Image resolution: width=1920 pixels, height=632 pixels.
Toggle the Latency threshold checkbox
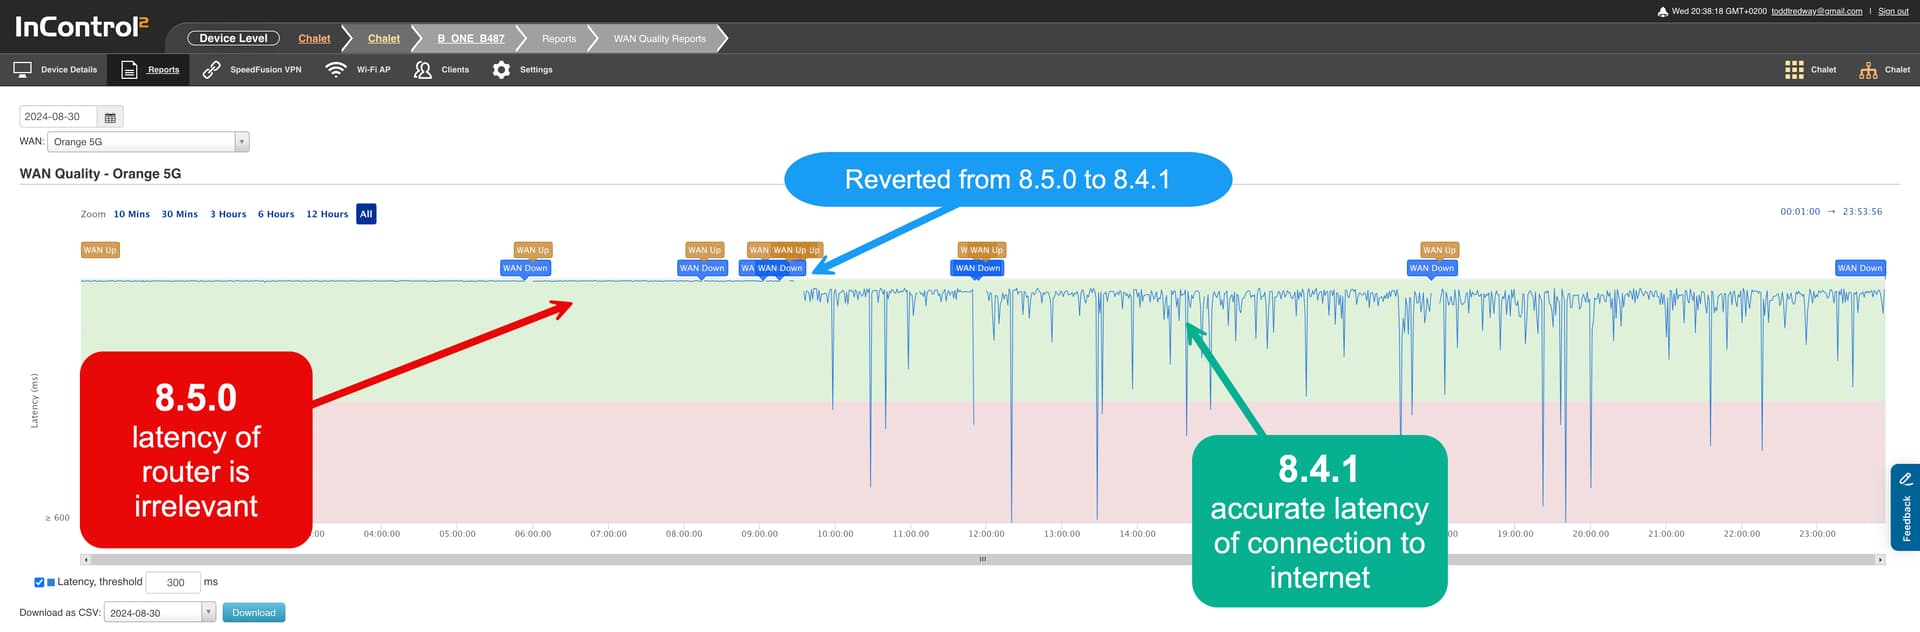[39, 582]
